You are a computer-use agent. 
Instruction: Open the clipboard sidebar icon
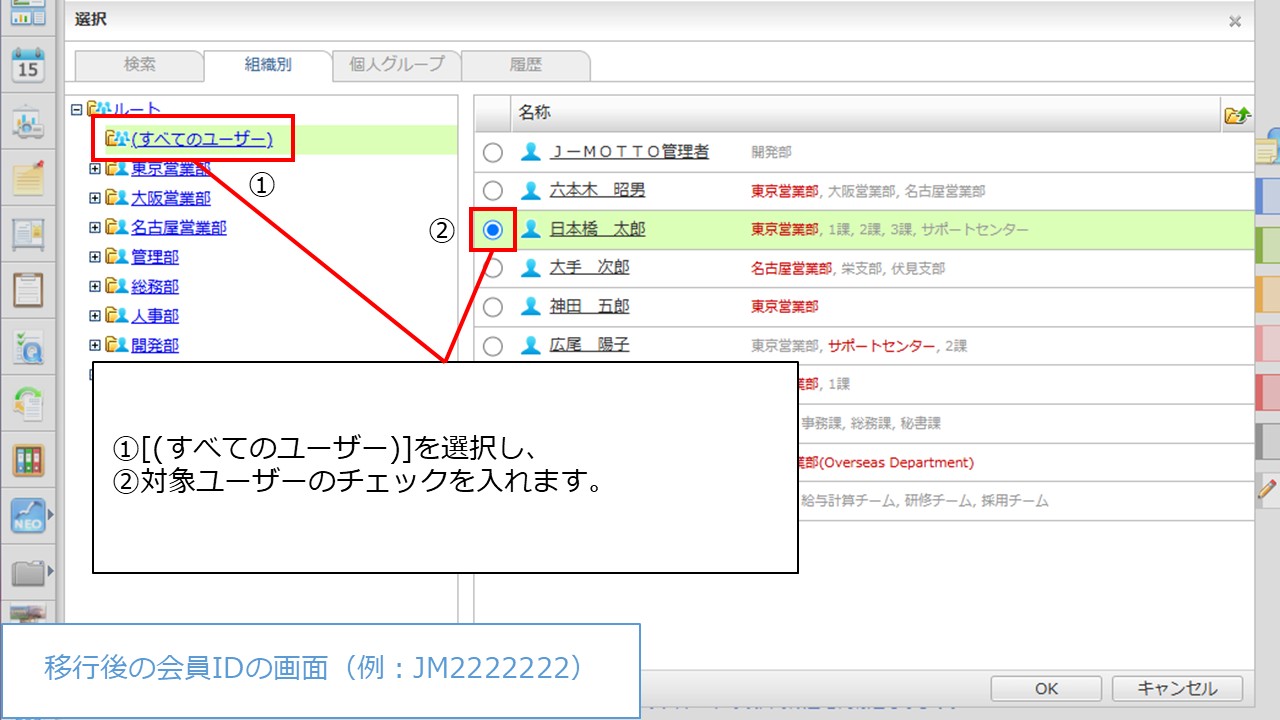click(x=28, y=290)
